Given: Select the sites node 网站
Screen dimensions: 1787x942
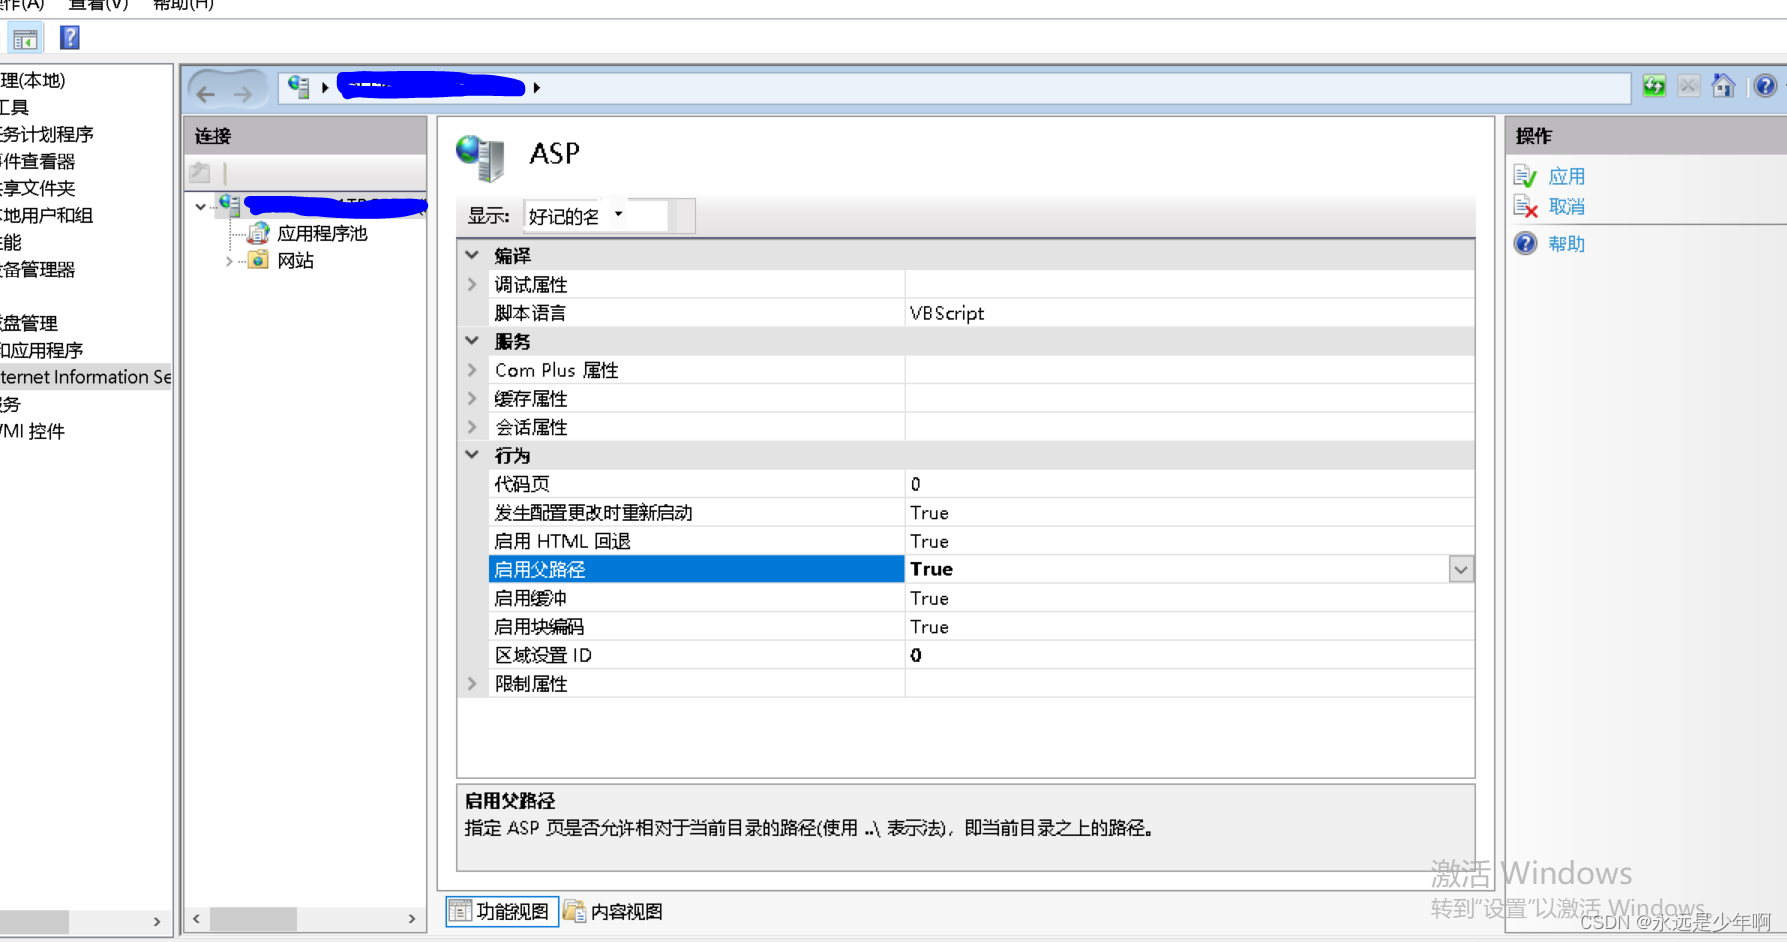Looking at the screenshot, I should coord(295,260).
